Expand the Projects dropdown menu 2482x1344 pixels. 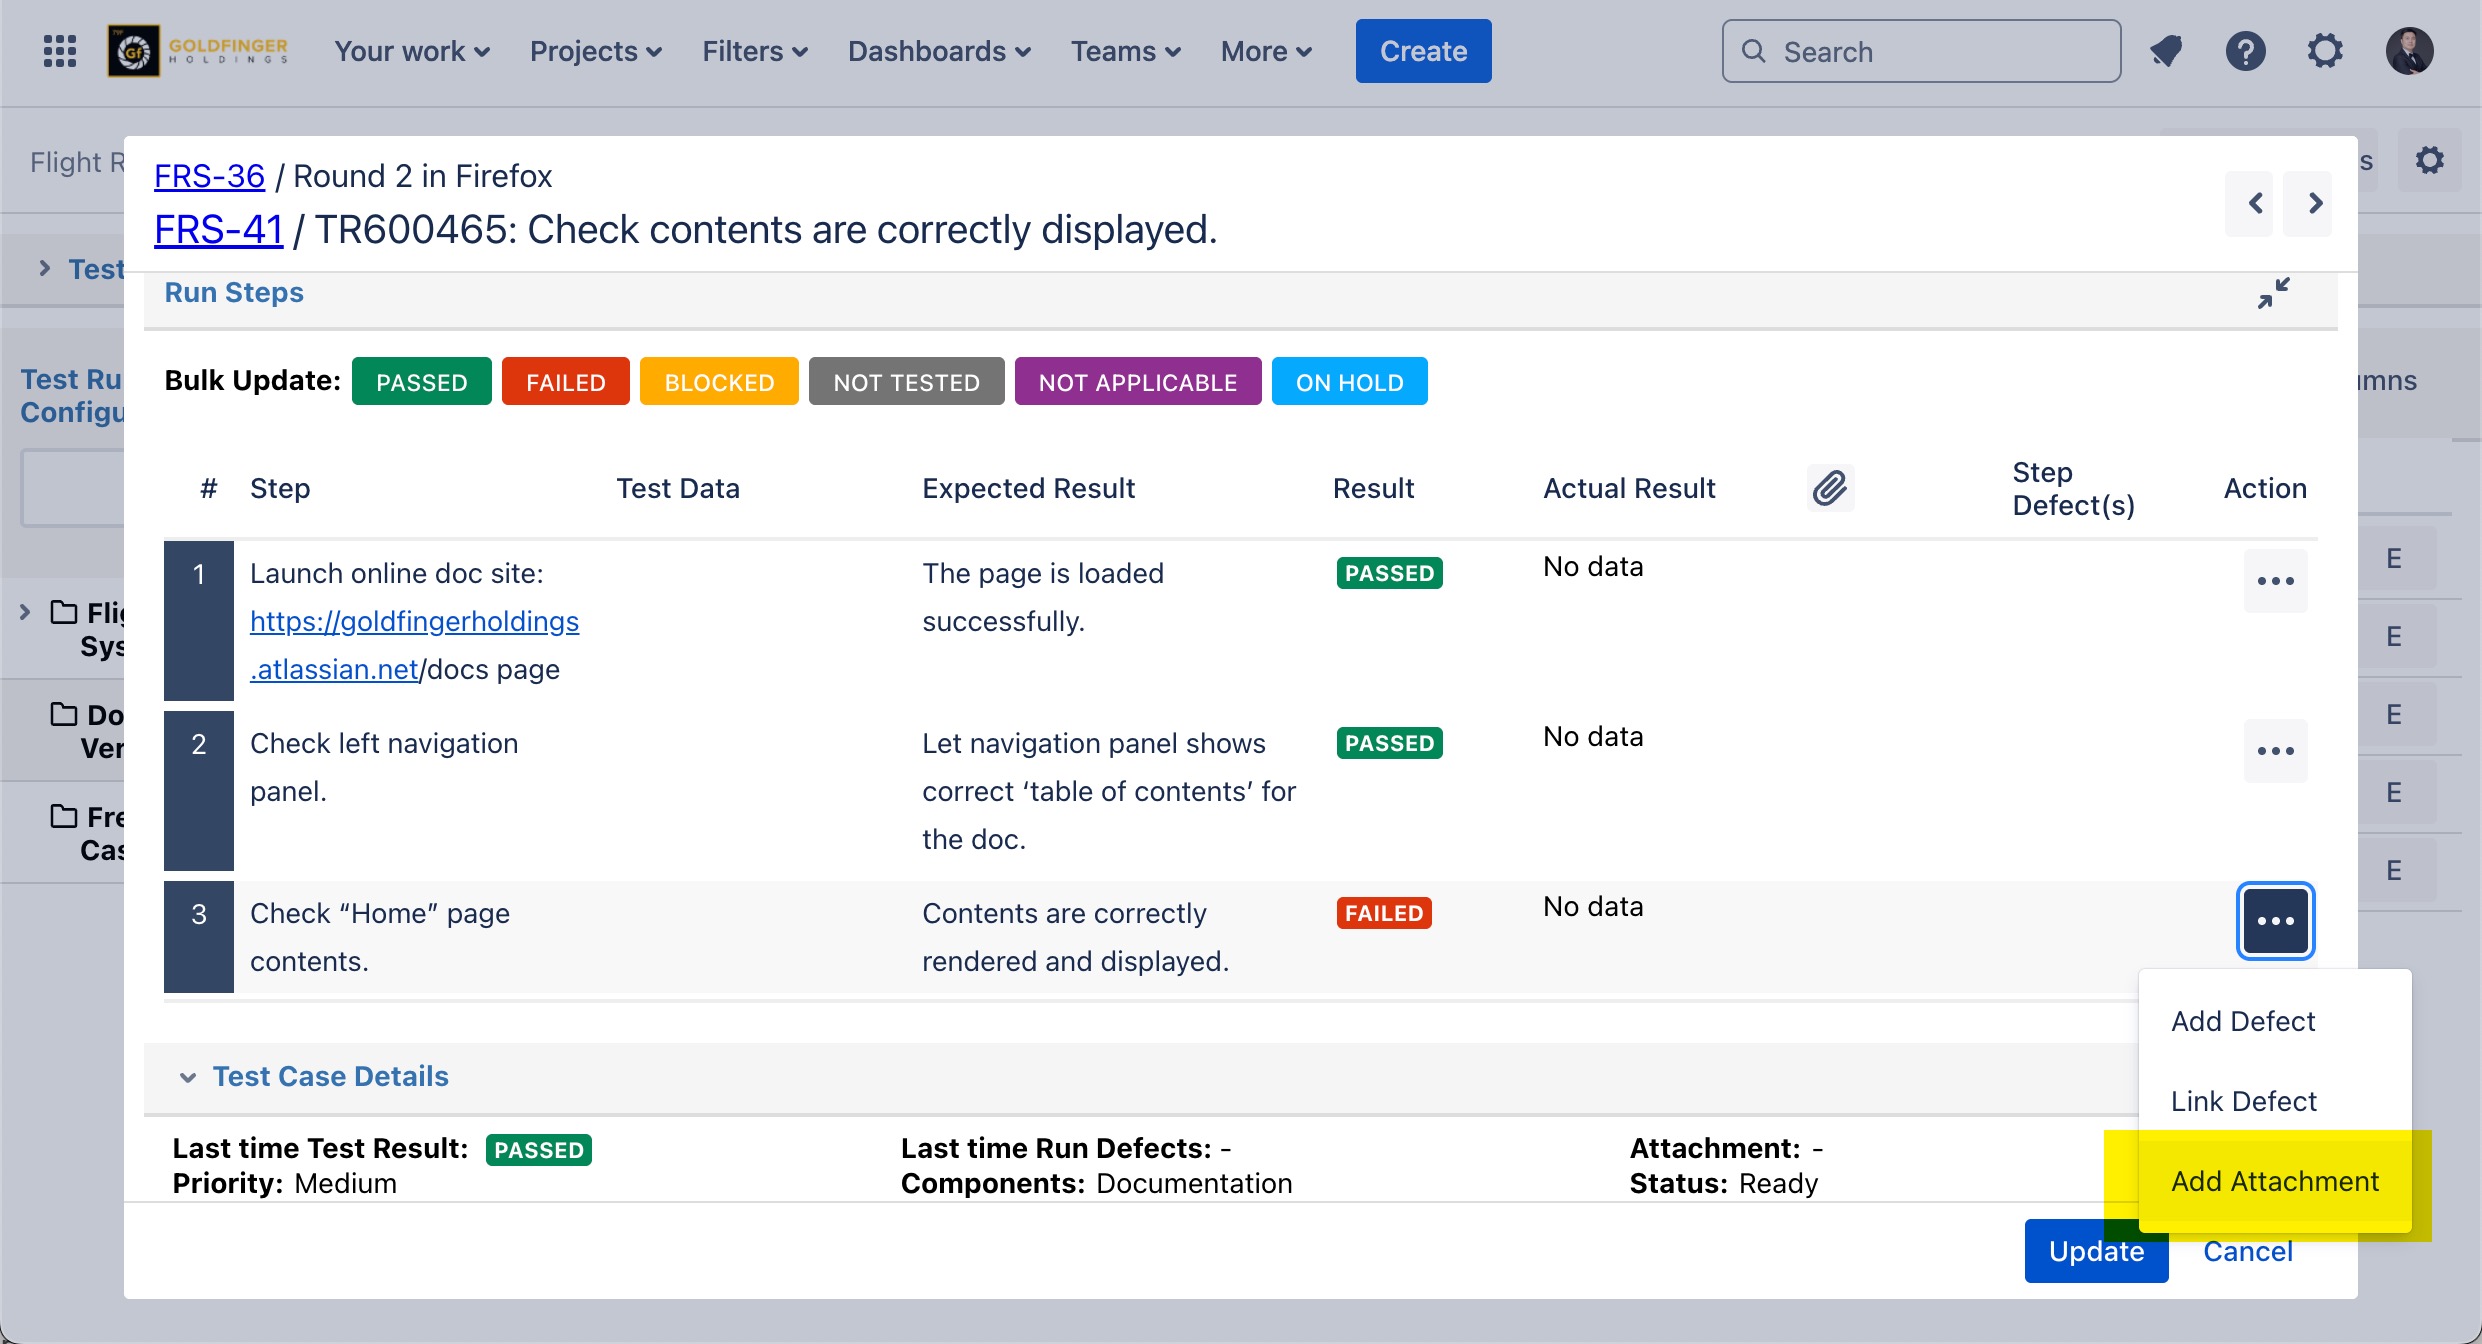(595, 51)
